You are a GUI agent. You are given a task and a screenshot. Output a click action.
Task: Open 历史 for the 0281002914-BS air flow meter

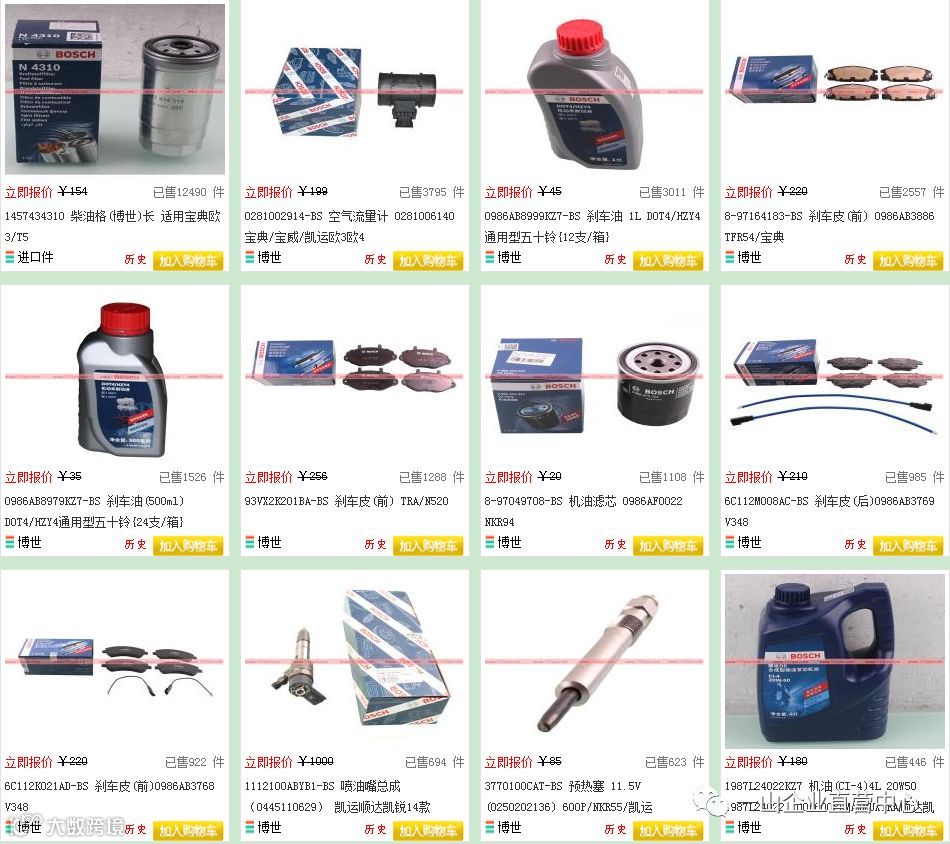(x=375, y=259)
